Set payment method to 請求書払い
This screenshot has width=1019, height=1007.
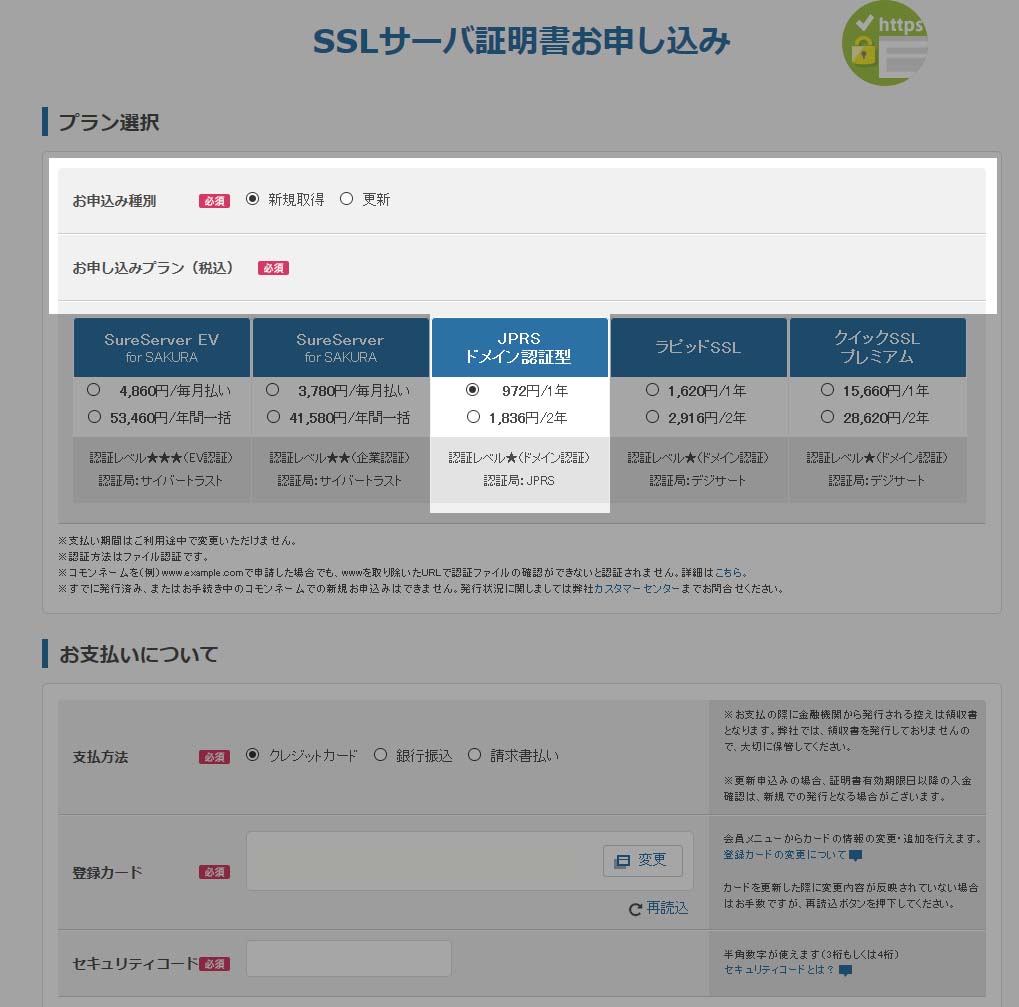[x=474, y=755]
